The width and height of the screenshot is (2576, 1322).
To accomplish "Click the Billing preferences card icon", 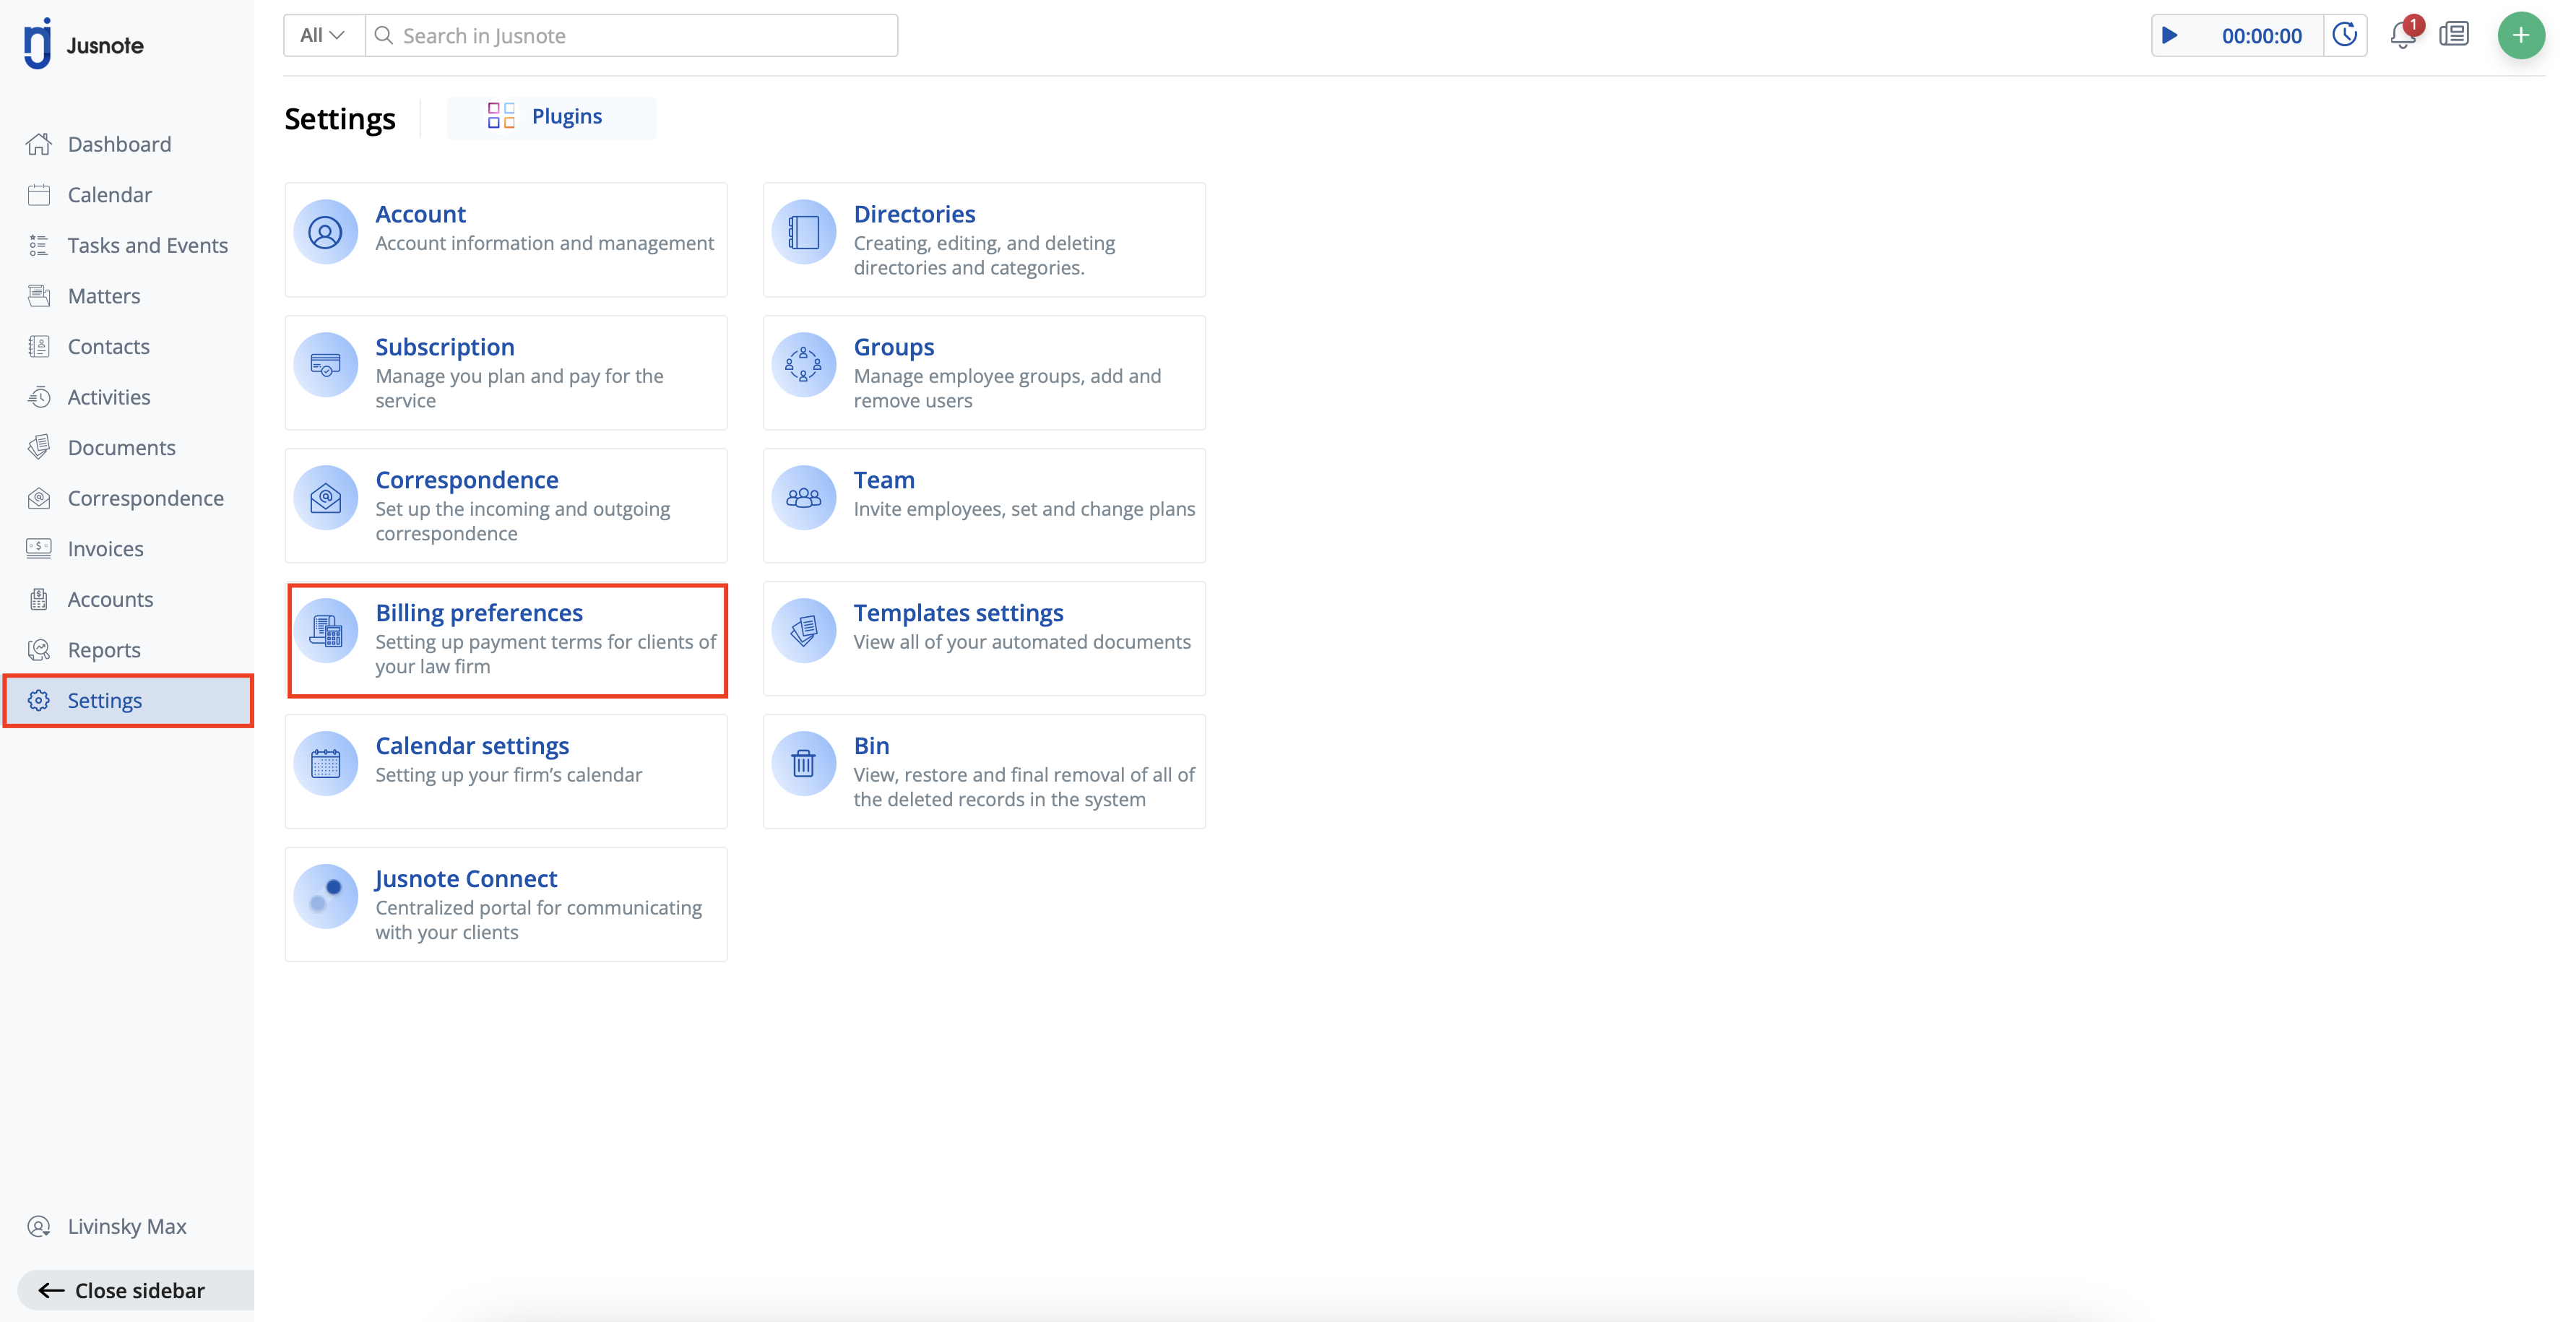I will [325, 631].
